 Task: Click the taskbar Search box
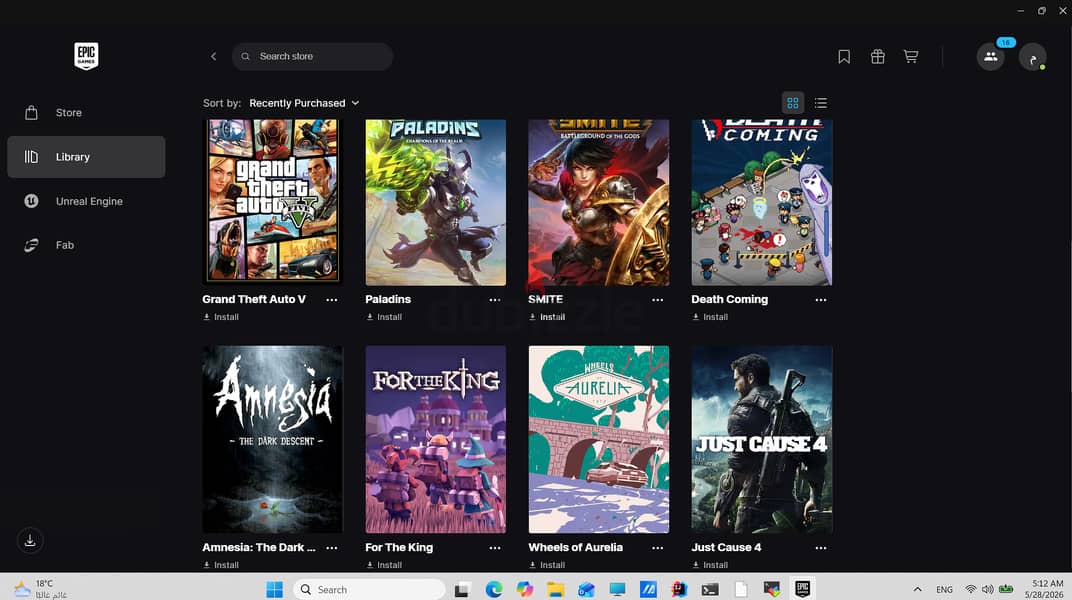point(369,589)
